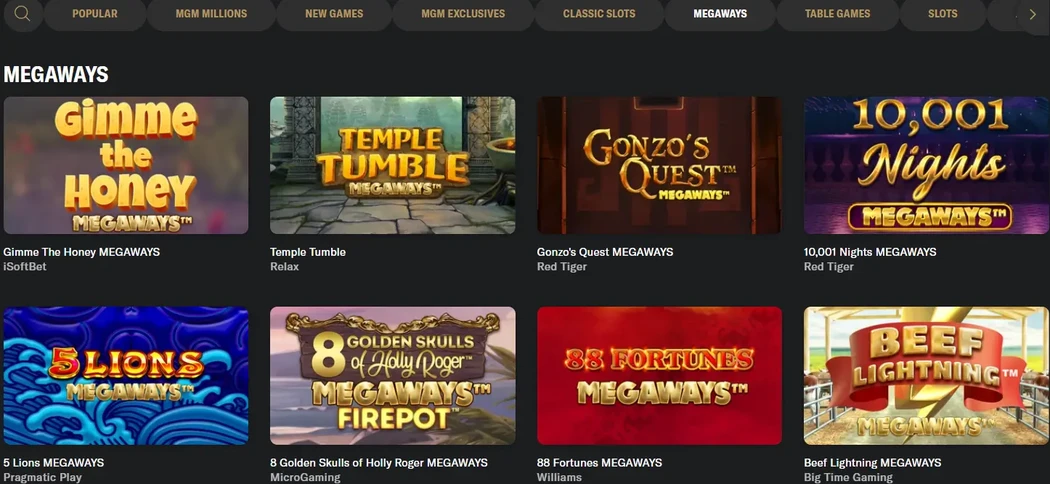Select 10,001 Nights Megaways game image
The width and height of the screenshot is (1050, 484).
pos(927,165)
